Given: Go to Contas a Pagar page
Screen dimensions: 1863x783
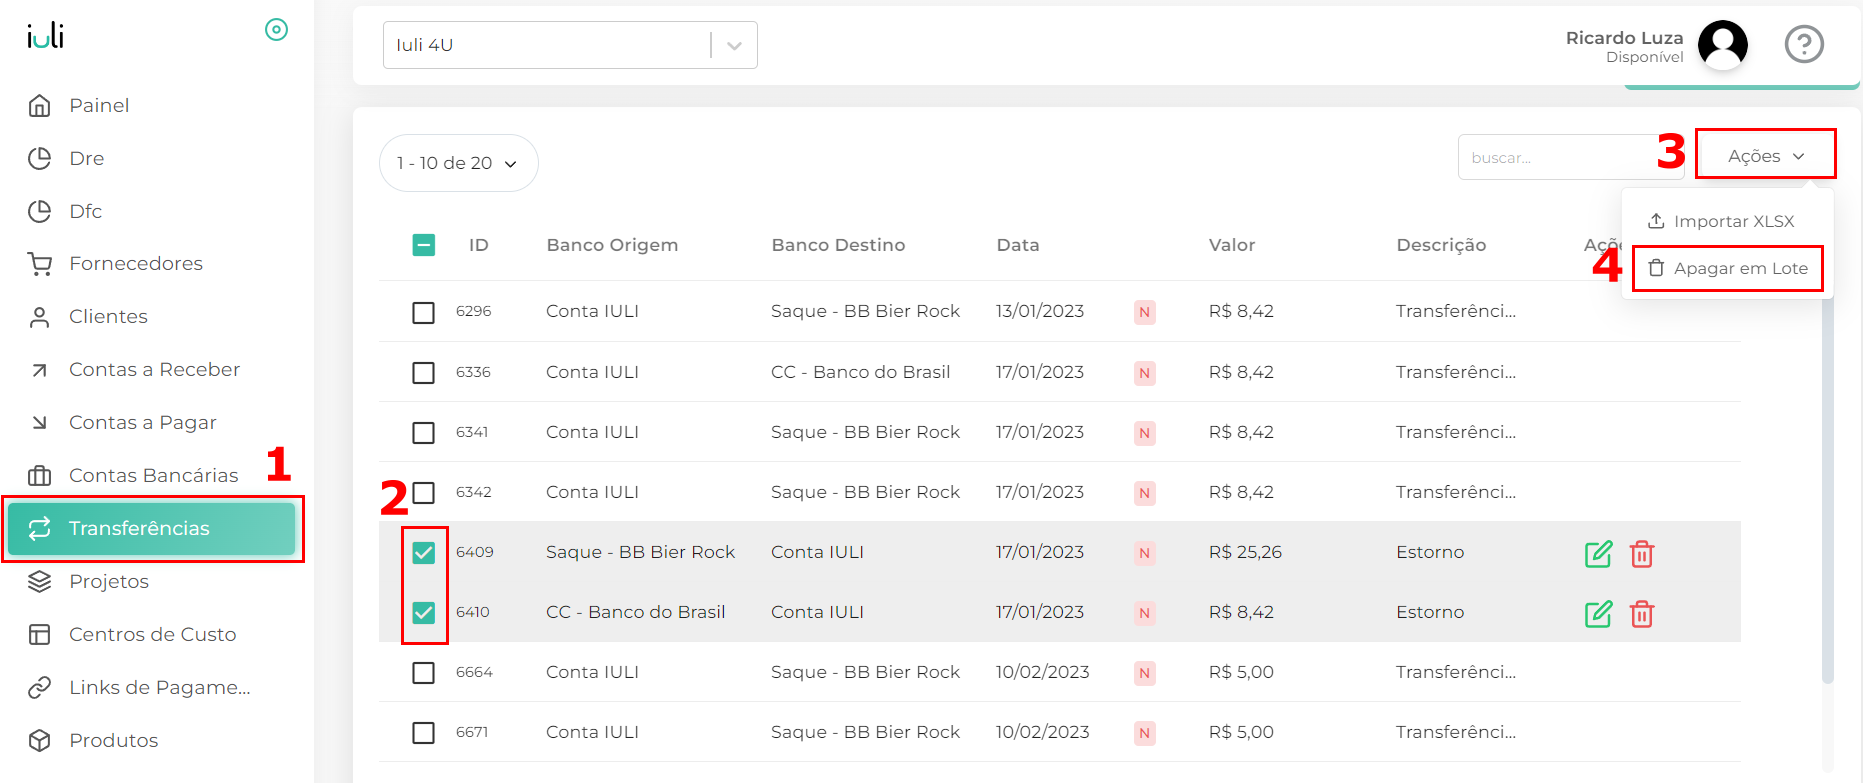Looking at the screenshot, I should [x=142, y=422].
